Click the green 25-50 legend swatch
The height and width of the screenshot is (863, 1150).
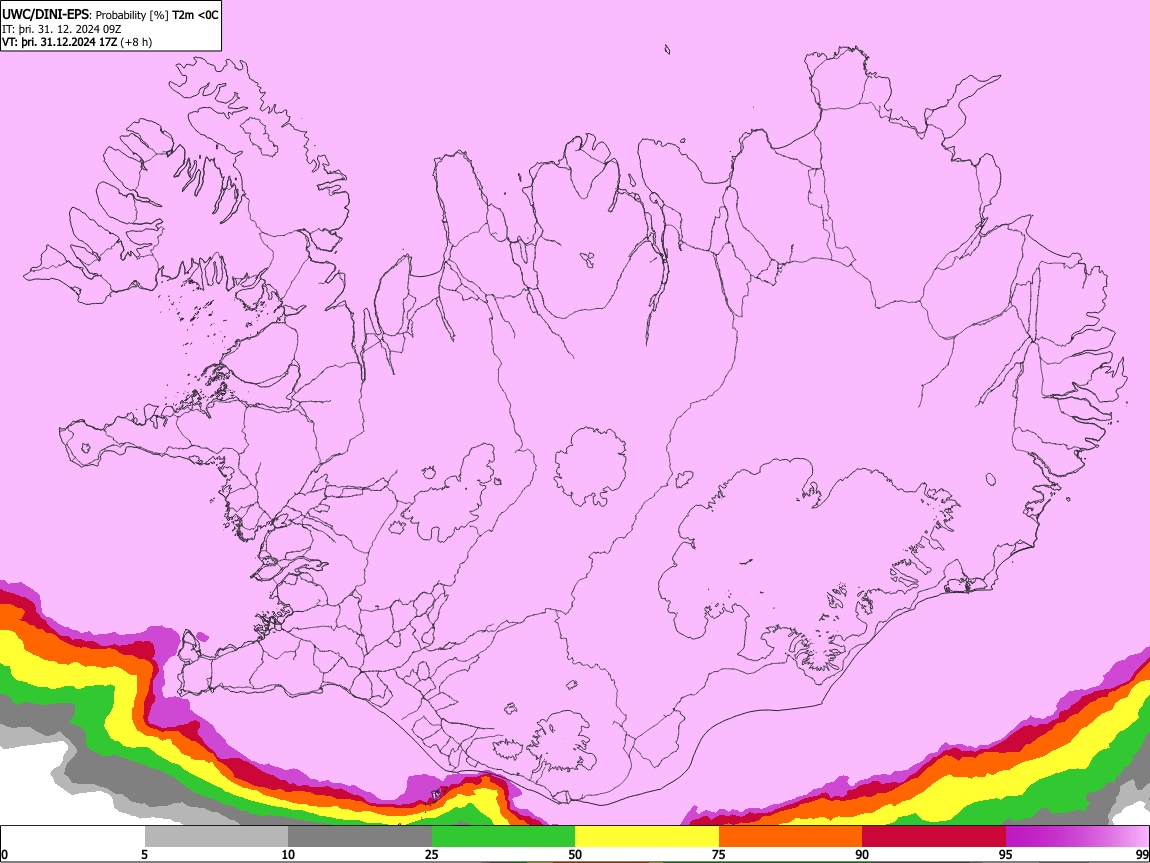tap(503, 836)
